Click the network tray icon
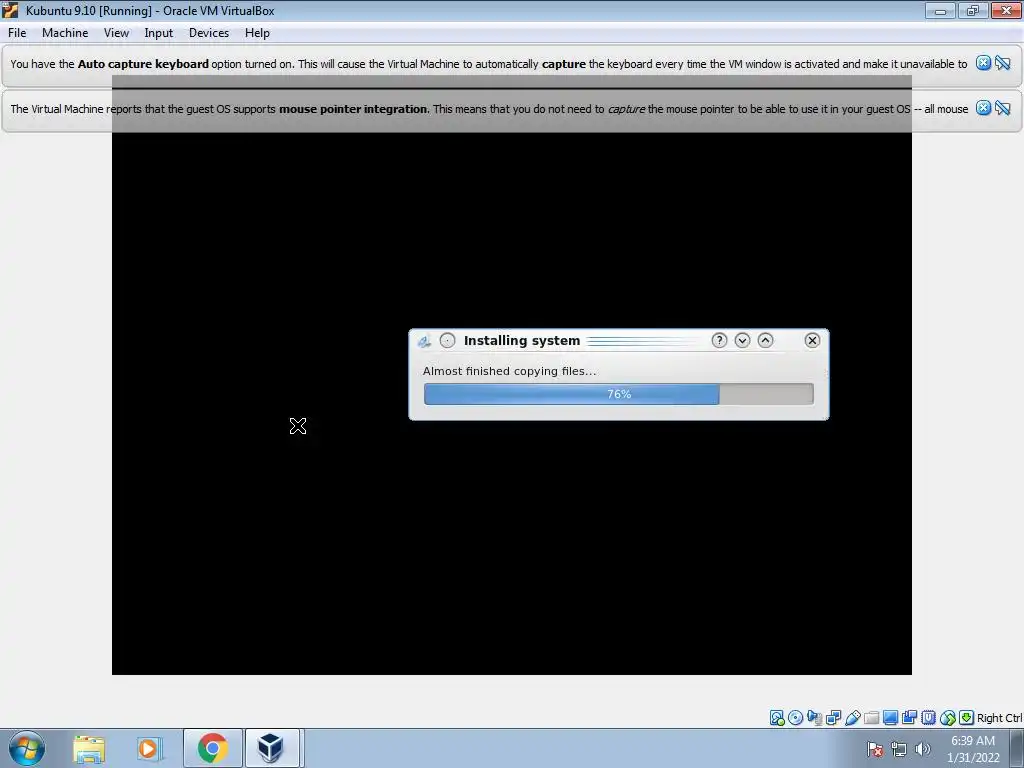1024x768 pixels. point(899,749)
